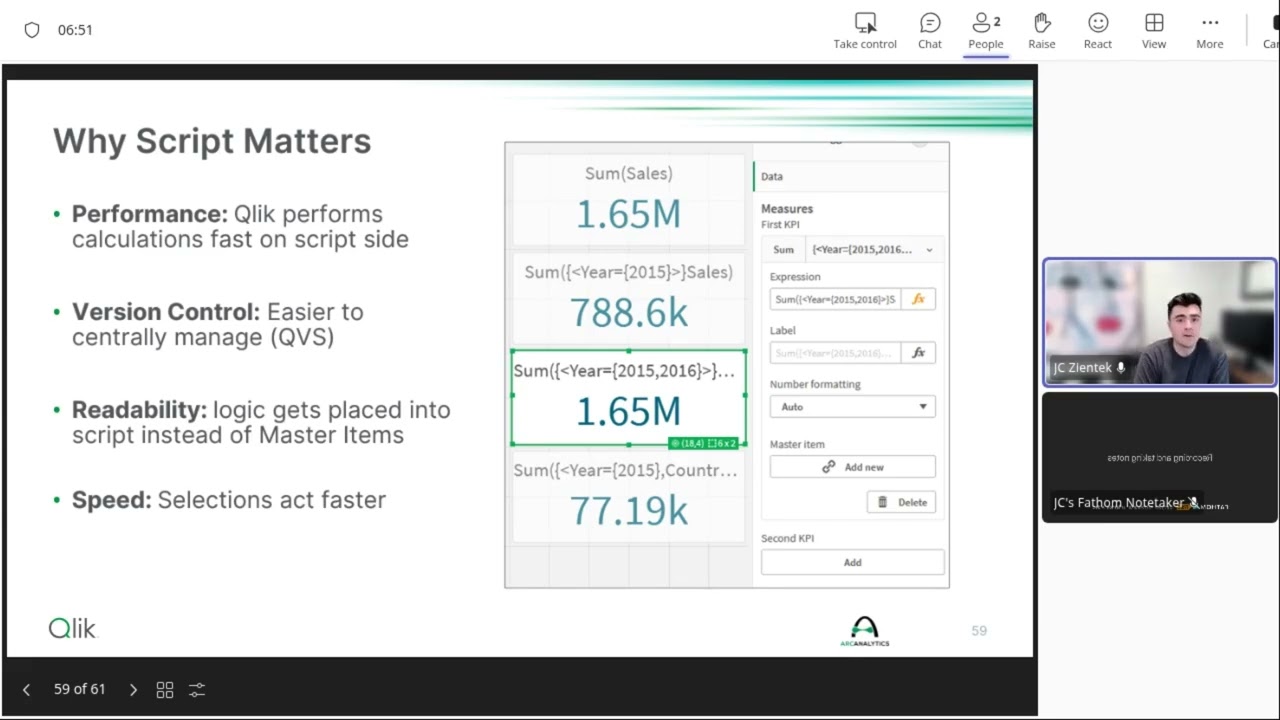Click the 'Version Control:' bullet text
This screenshot has height=720, width=1280.
(x=166, y=312)
